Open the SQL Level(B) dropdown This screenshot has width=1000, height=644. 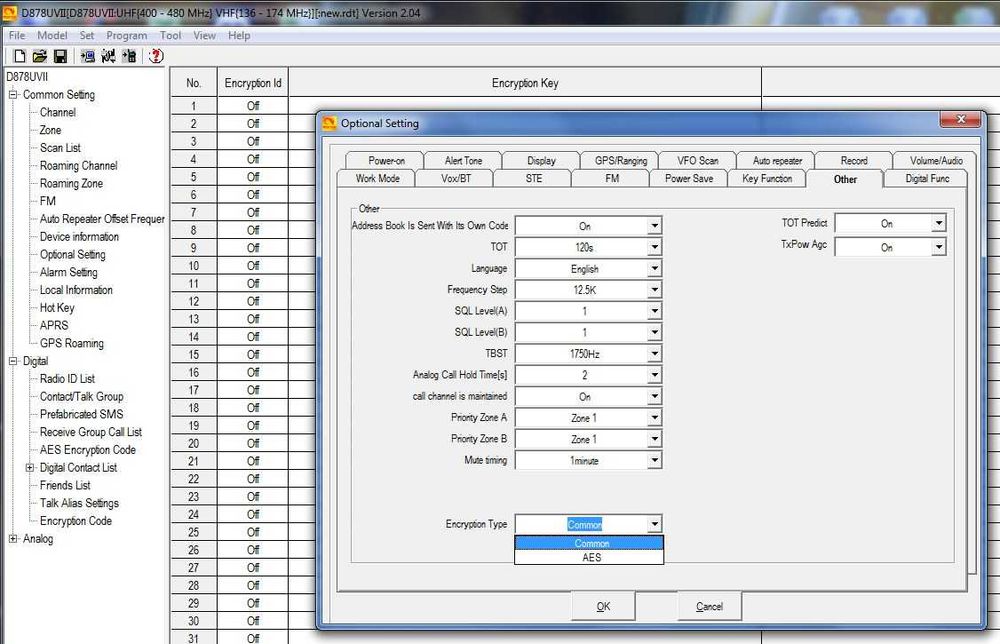click(x=654, y=332)
